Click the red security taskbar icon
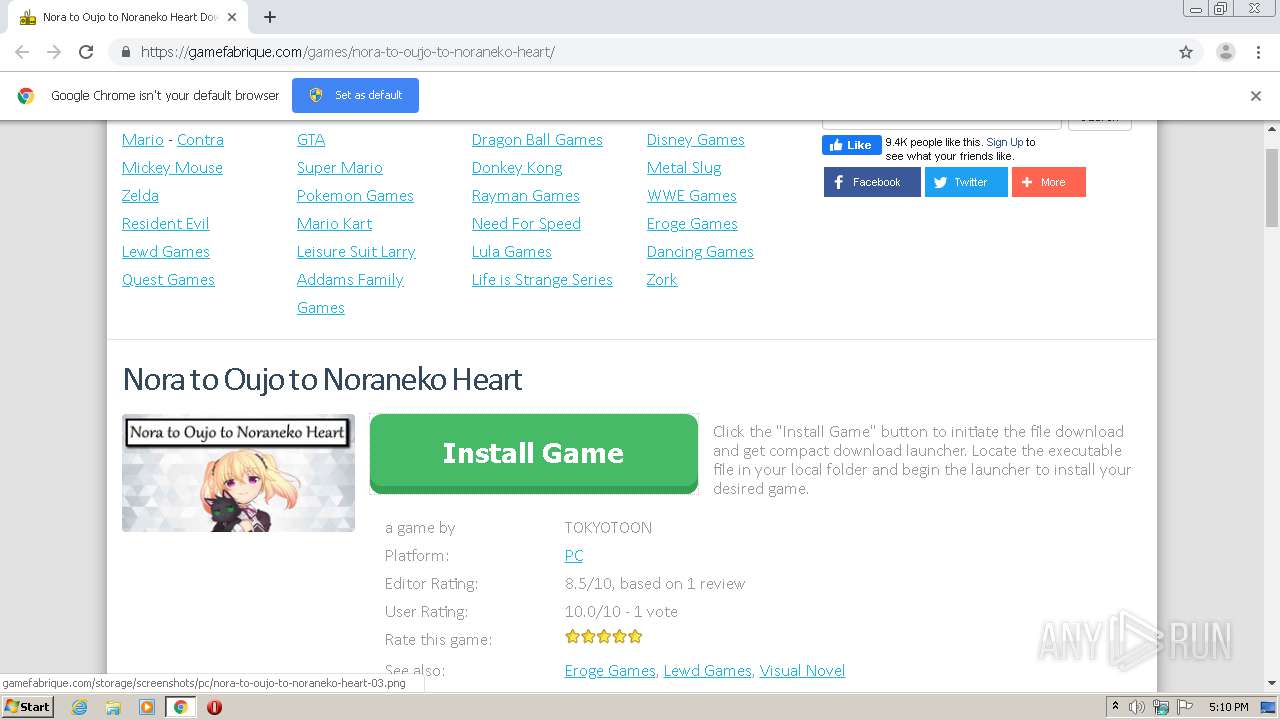 (x=214, y=707)
